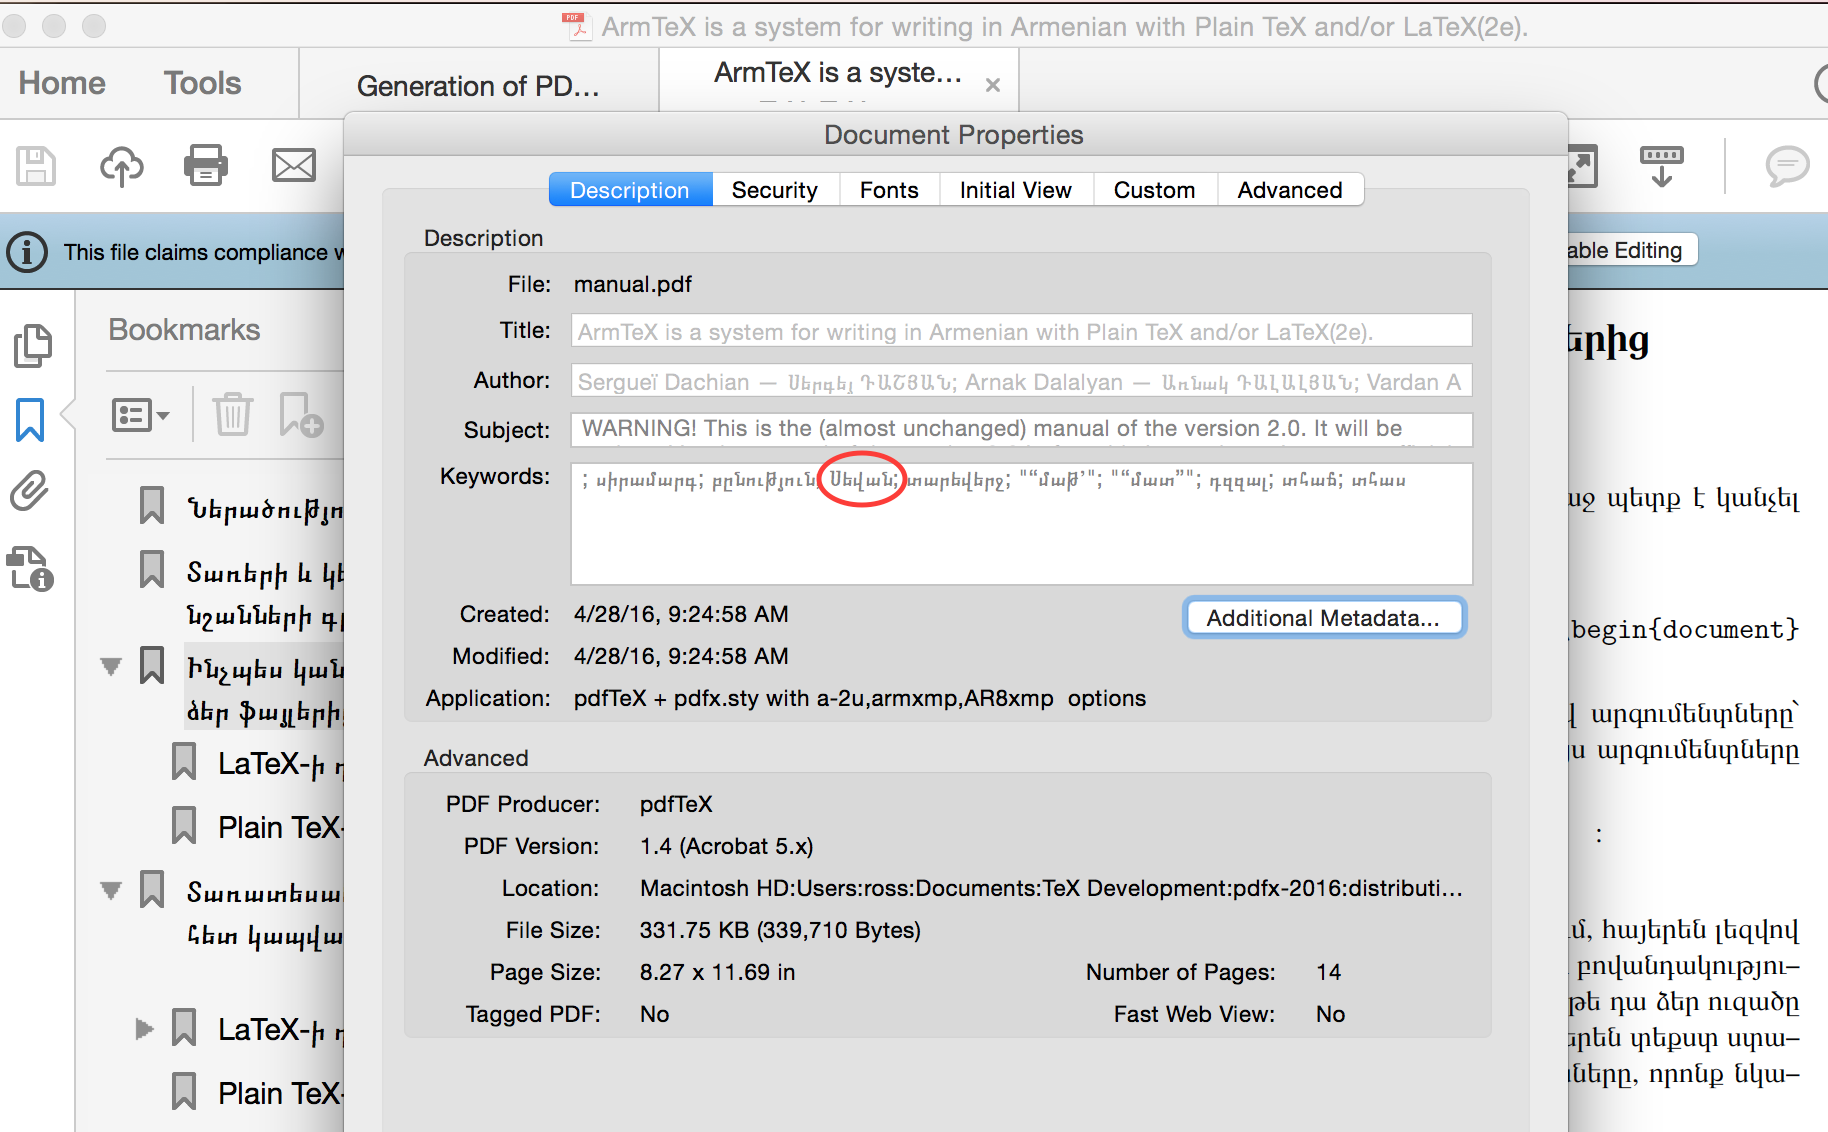Click the Save file icon
Screen dimensions: 1828x1132
click(x=36, y=166)
